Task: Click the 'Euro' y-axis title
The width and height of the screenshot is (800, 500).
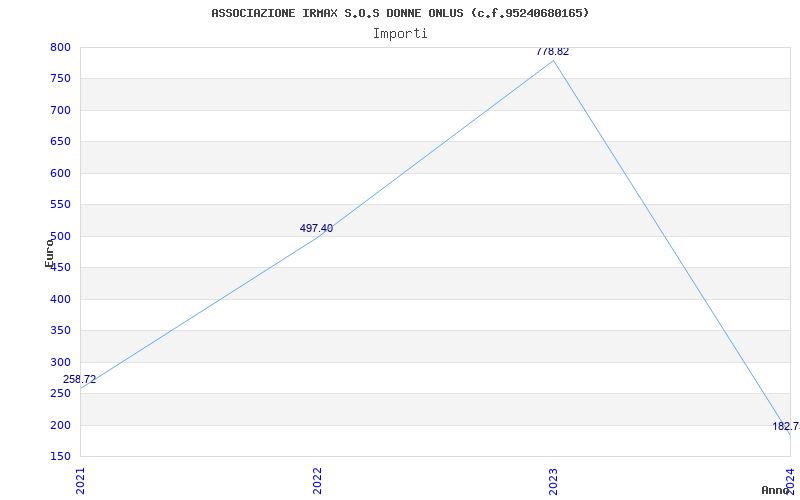Action: coord(49,253)
